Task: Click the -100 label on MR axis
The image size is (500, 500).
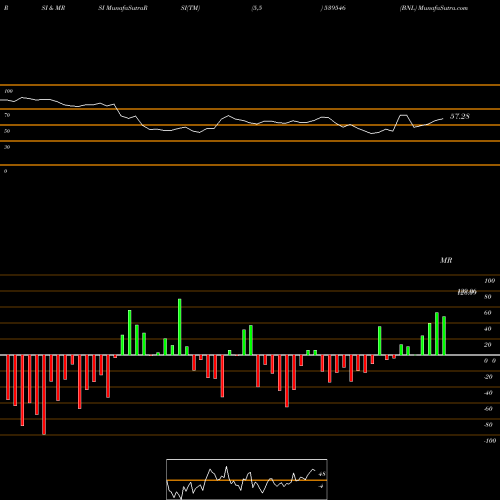Action: tap(490, 441)
